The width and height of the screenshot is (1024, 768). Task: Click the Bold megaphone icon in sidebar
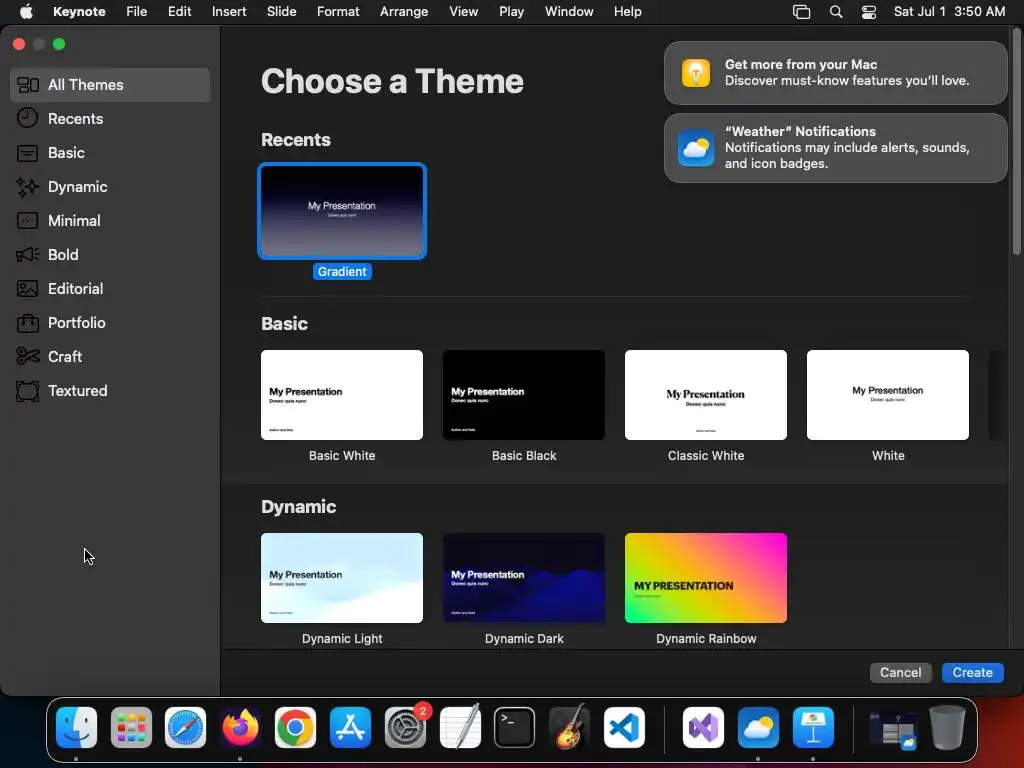coord(27,255)
